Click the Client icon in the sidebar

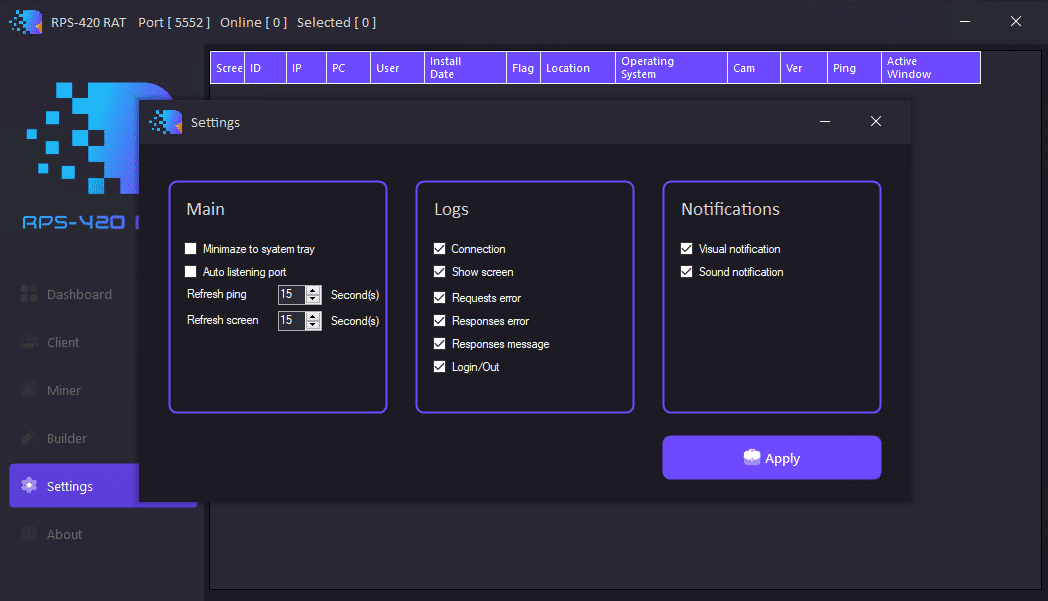click(x=29, y=343)
